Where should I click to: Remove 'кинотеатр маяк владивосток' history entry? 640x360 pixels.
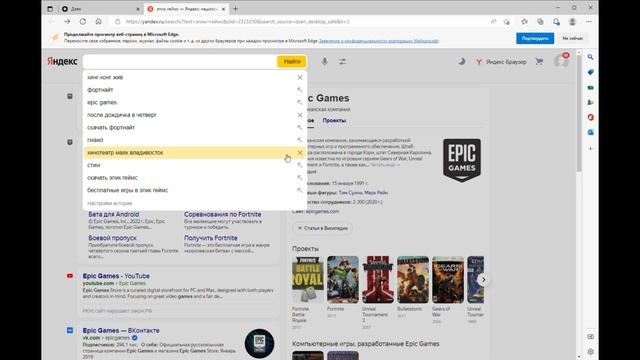tap(300, 153)
